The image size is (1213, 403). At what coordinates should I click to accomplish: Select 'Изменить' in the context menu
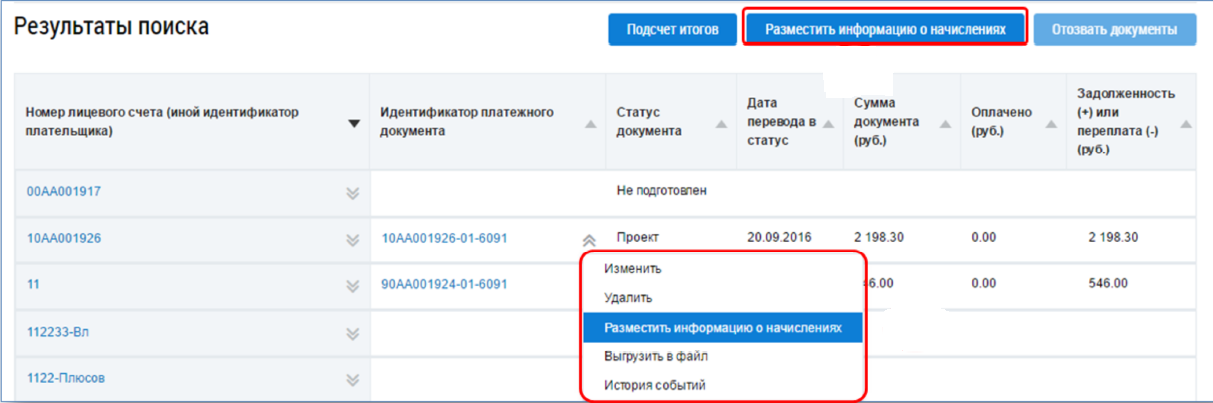[x=632, y=268]
